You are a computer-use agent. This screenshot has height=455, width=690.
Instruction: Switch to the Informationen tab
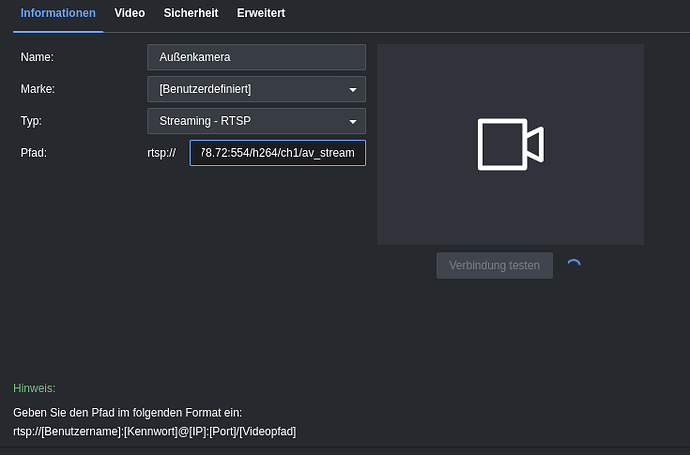(x=58, y=13)
